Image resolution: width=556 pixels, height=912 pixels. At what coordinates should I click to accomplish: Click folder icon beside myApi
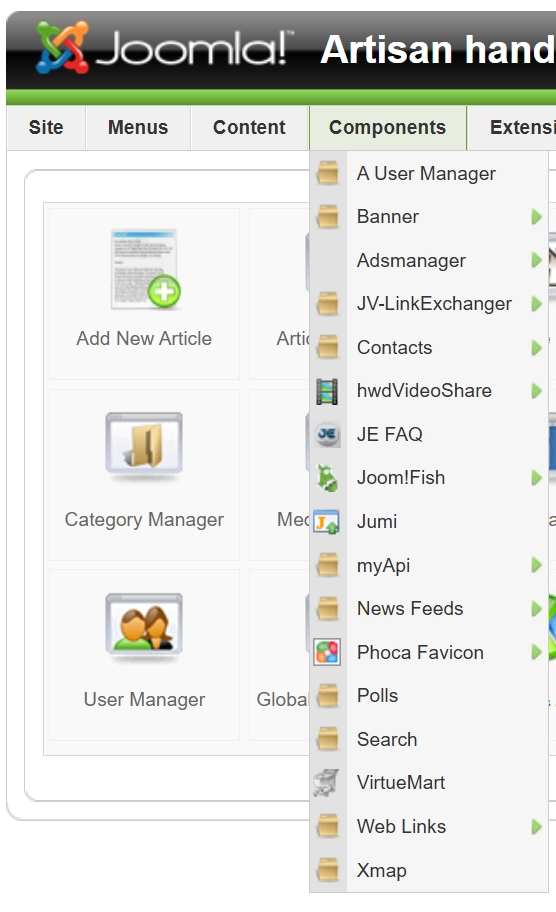click(328, 565)
